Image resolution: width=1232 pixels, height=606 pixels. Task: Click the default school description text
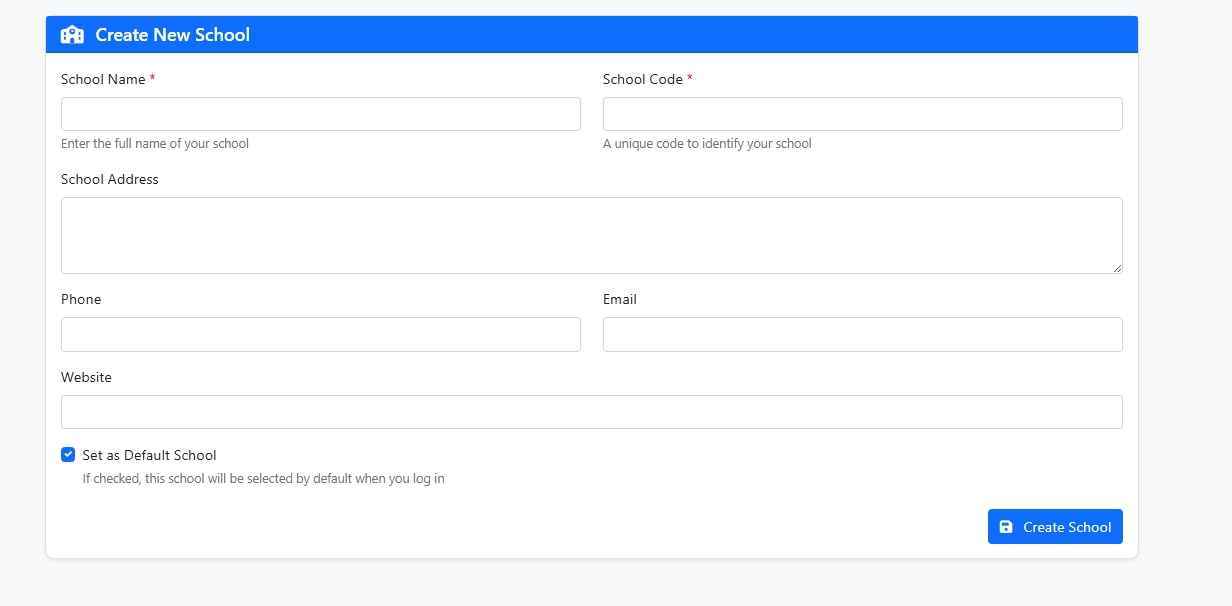[264, 478]
